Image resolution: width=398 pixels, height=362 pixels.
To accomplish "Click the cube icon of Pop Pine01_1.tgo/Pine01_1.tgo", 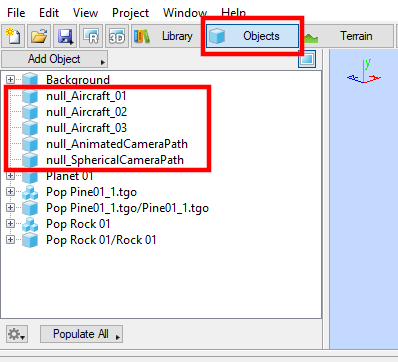I will pos(30,208).
